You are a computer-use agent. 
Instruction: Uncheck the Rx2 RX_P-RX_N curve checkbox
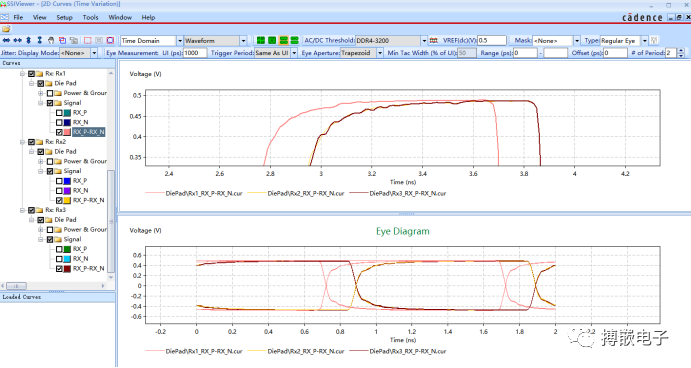point(59,201)
